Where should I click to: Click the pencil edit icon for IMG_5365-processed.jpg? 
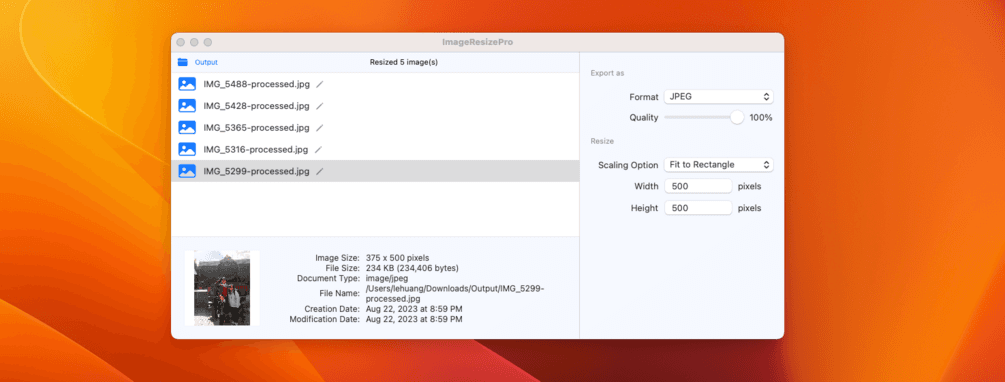click(320, 128)
